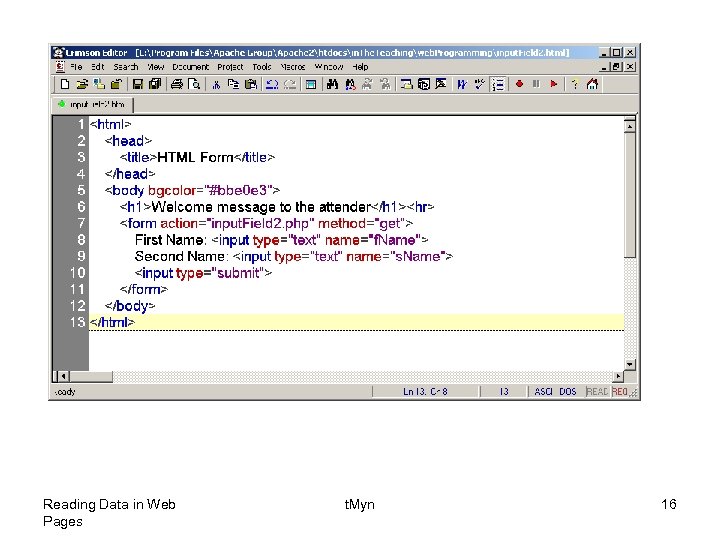Image resolution: width=720 pixels, height=540 pixels.
Task: Click the horizontal scrollbar thumb
Action: click(x=91, y=377)
